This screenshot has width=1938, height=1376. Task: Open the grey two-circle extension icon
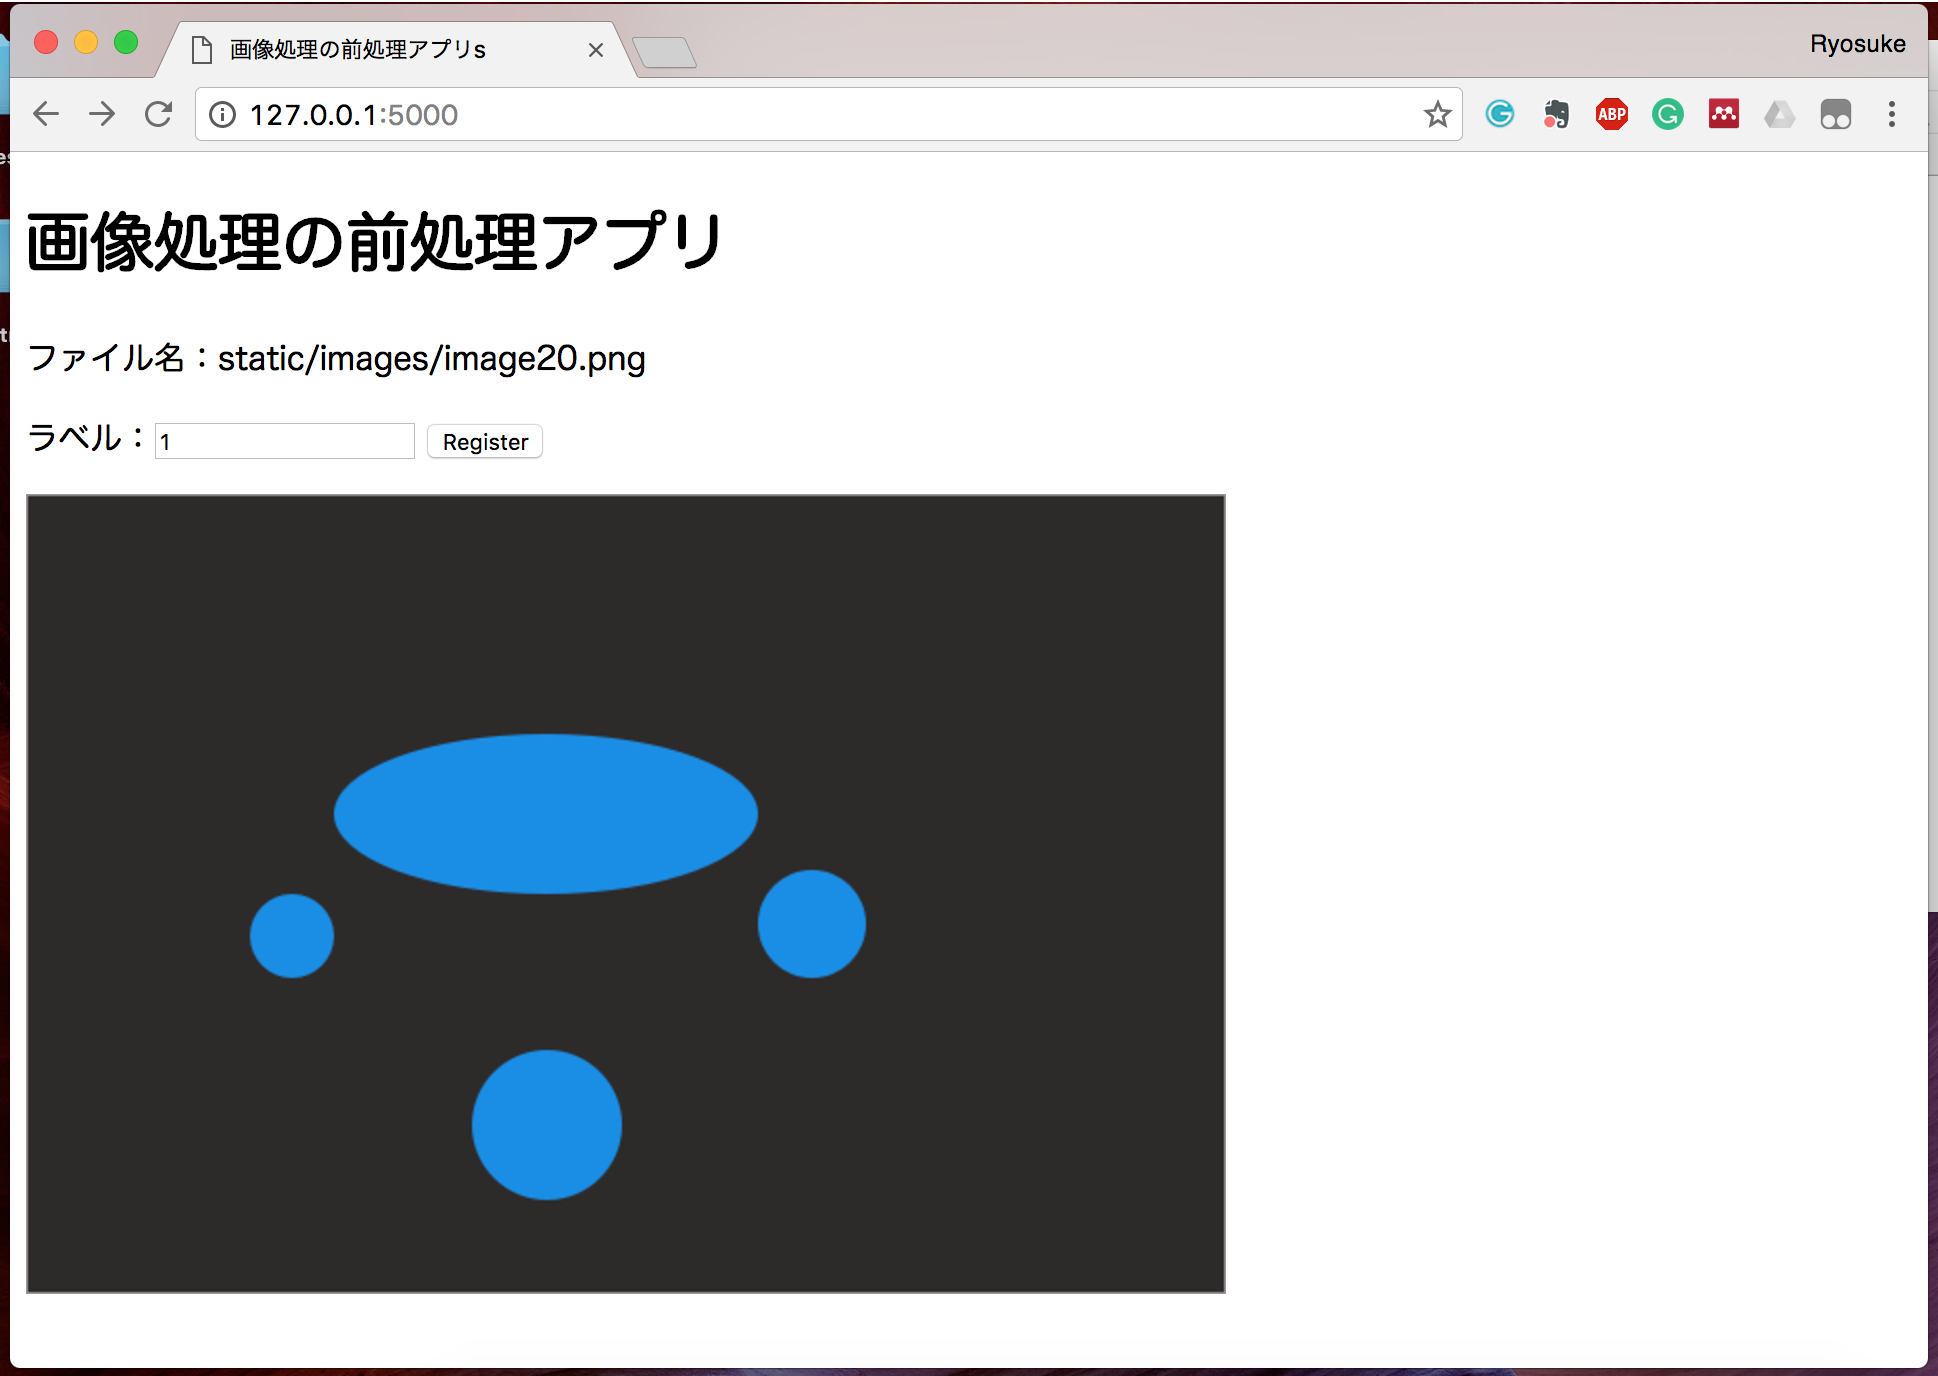(x=1836, y=114)
